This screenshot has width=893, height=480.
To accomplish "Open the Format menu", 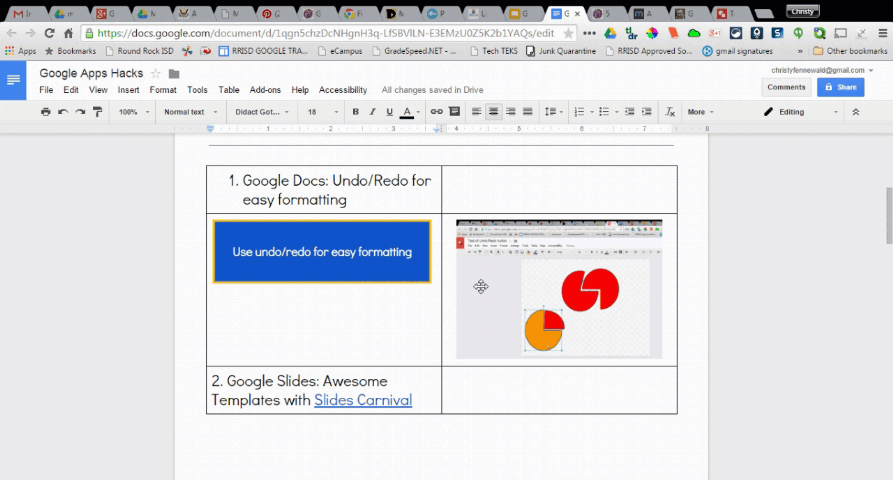I will pos(163,90).
